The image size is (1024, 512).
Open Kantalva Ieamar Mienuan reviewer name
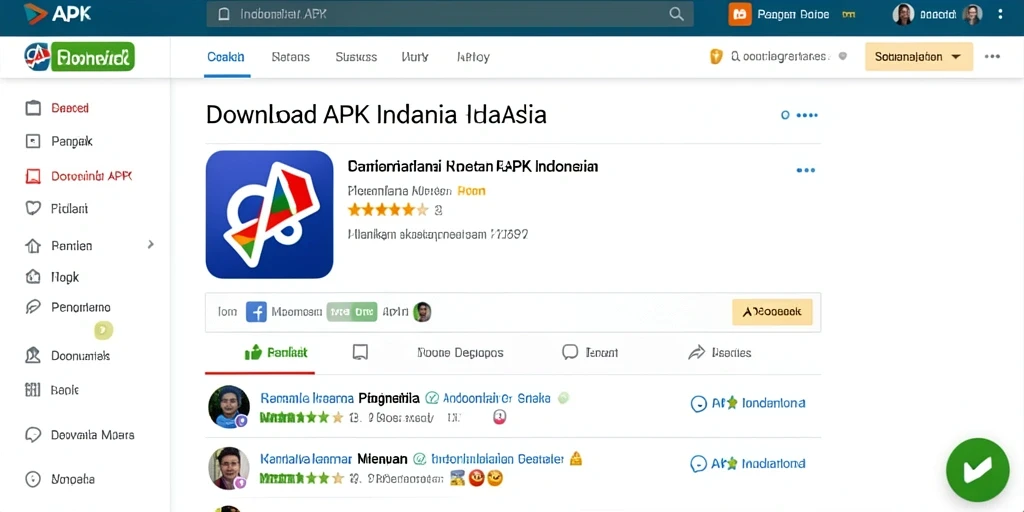(x=334, y=459)
